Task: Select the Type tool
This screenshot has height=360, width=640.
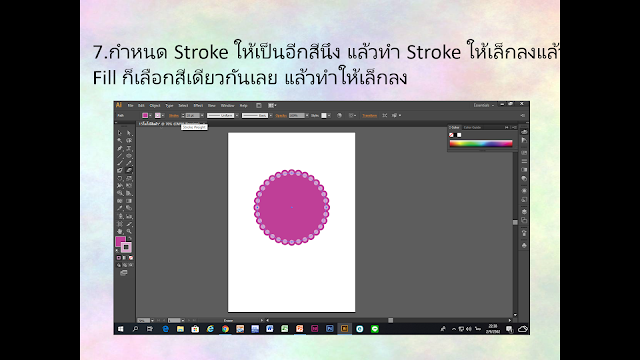Action: click(129, 148)
